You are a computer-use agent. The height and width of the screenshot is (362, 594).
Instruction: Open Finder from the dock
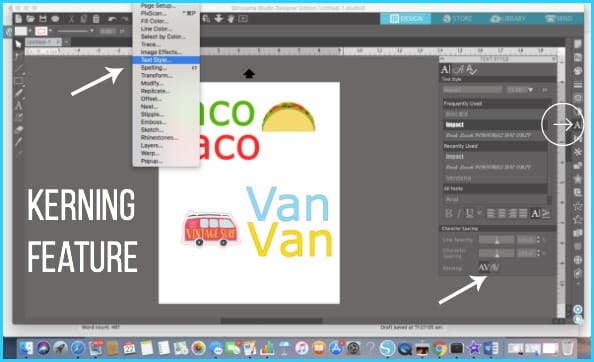pyautogui.click(x=27, y=348)
